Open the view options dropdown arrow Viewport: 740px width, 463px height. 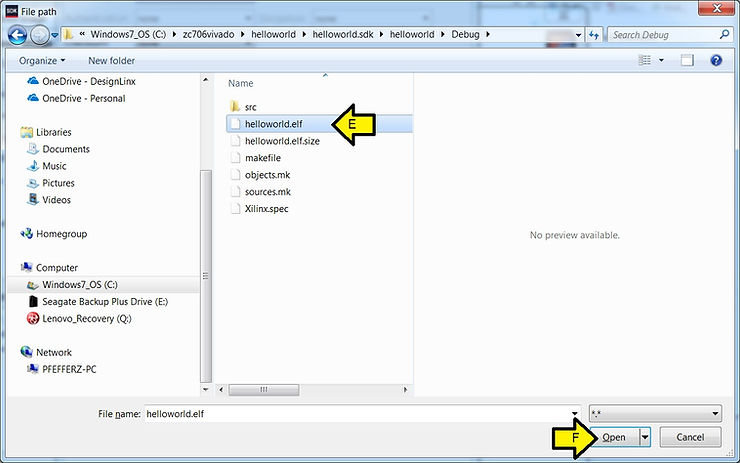pos(661,60)
